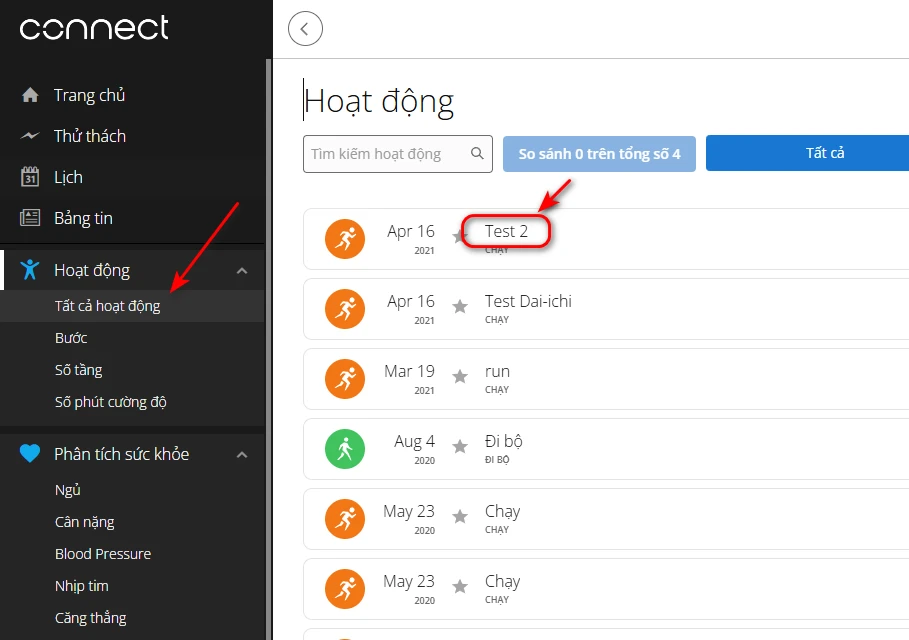Click the Aug 4 2020 date text
The height and width of the screenshot is (640, 909).
[x=414, y=449]
